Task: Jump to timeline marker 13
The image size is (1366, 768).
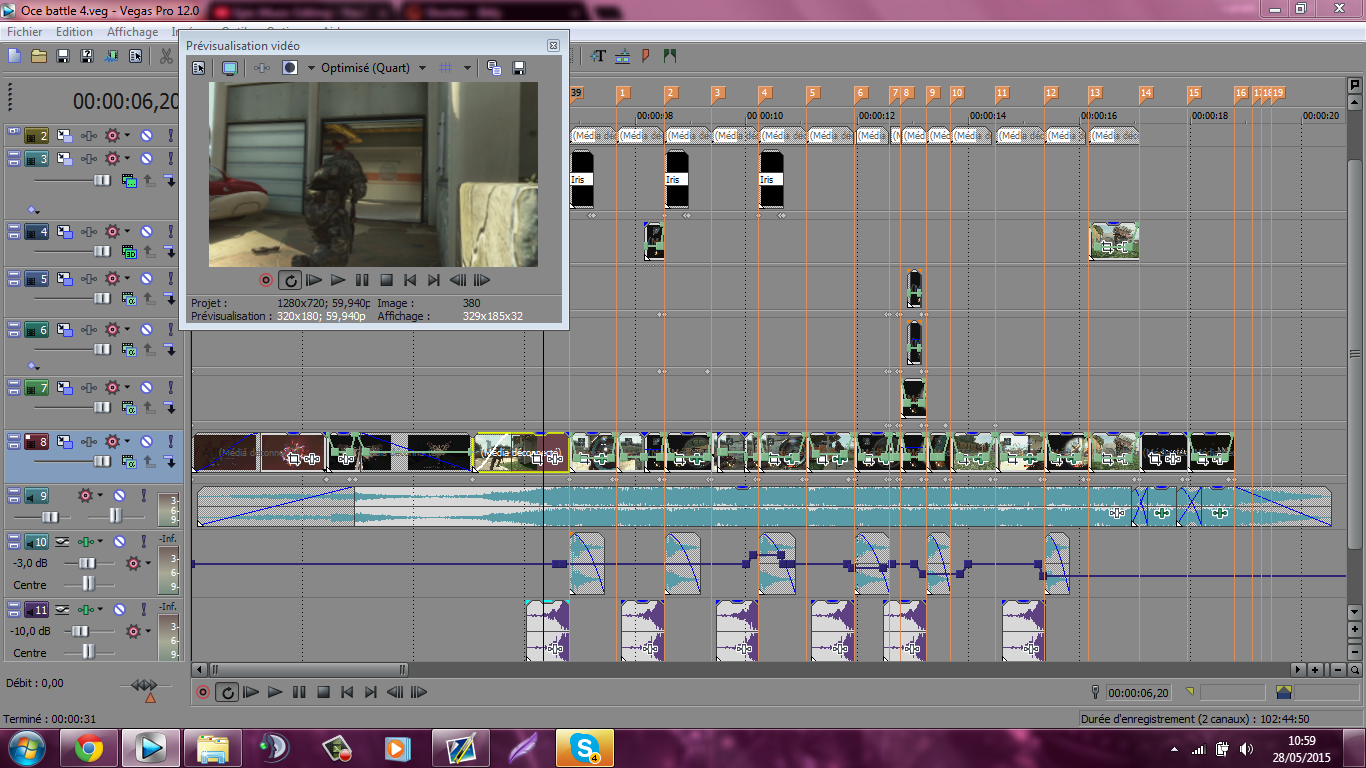Action: pyautogui.click(x=1095, y=93)
